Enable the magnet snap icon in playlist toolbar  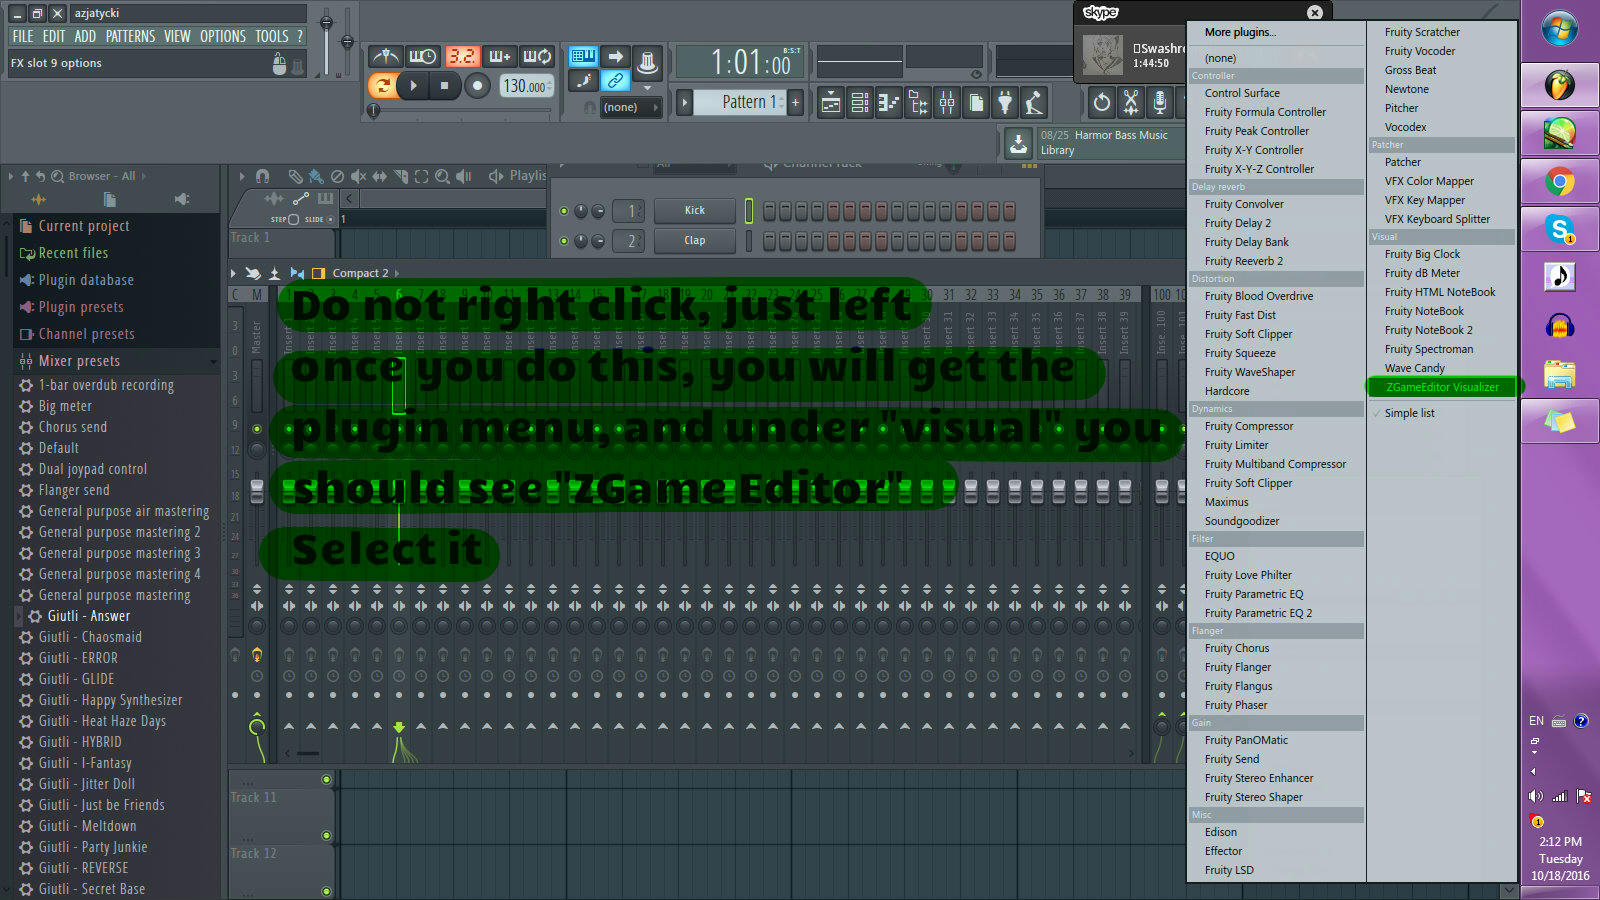(x=263, y=176)
